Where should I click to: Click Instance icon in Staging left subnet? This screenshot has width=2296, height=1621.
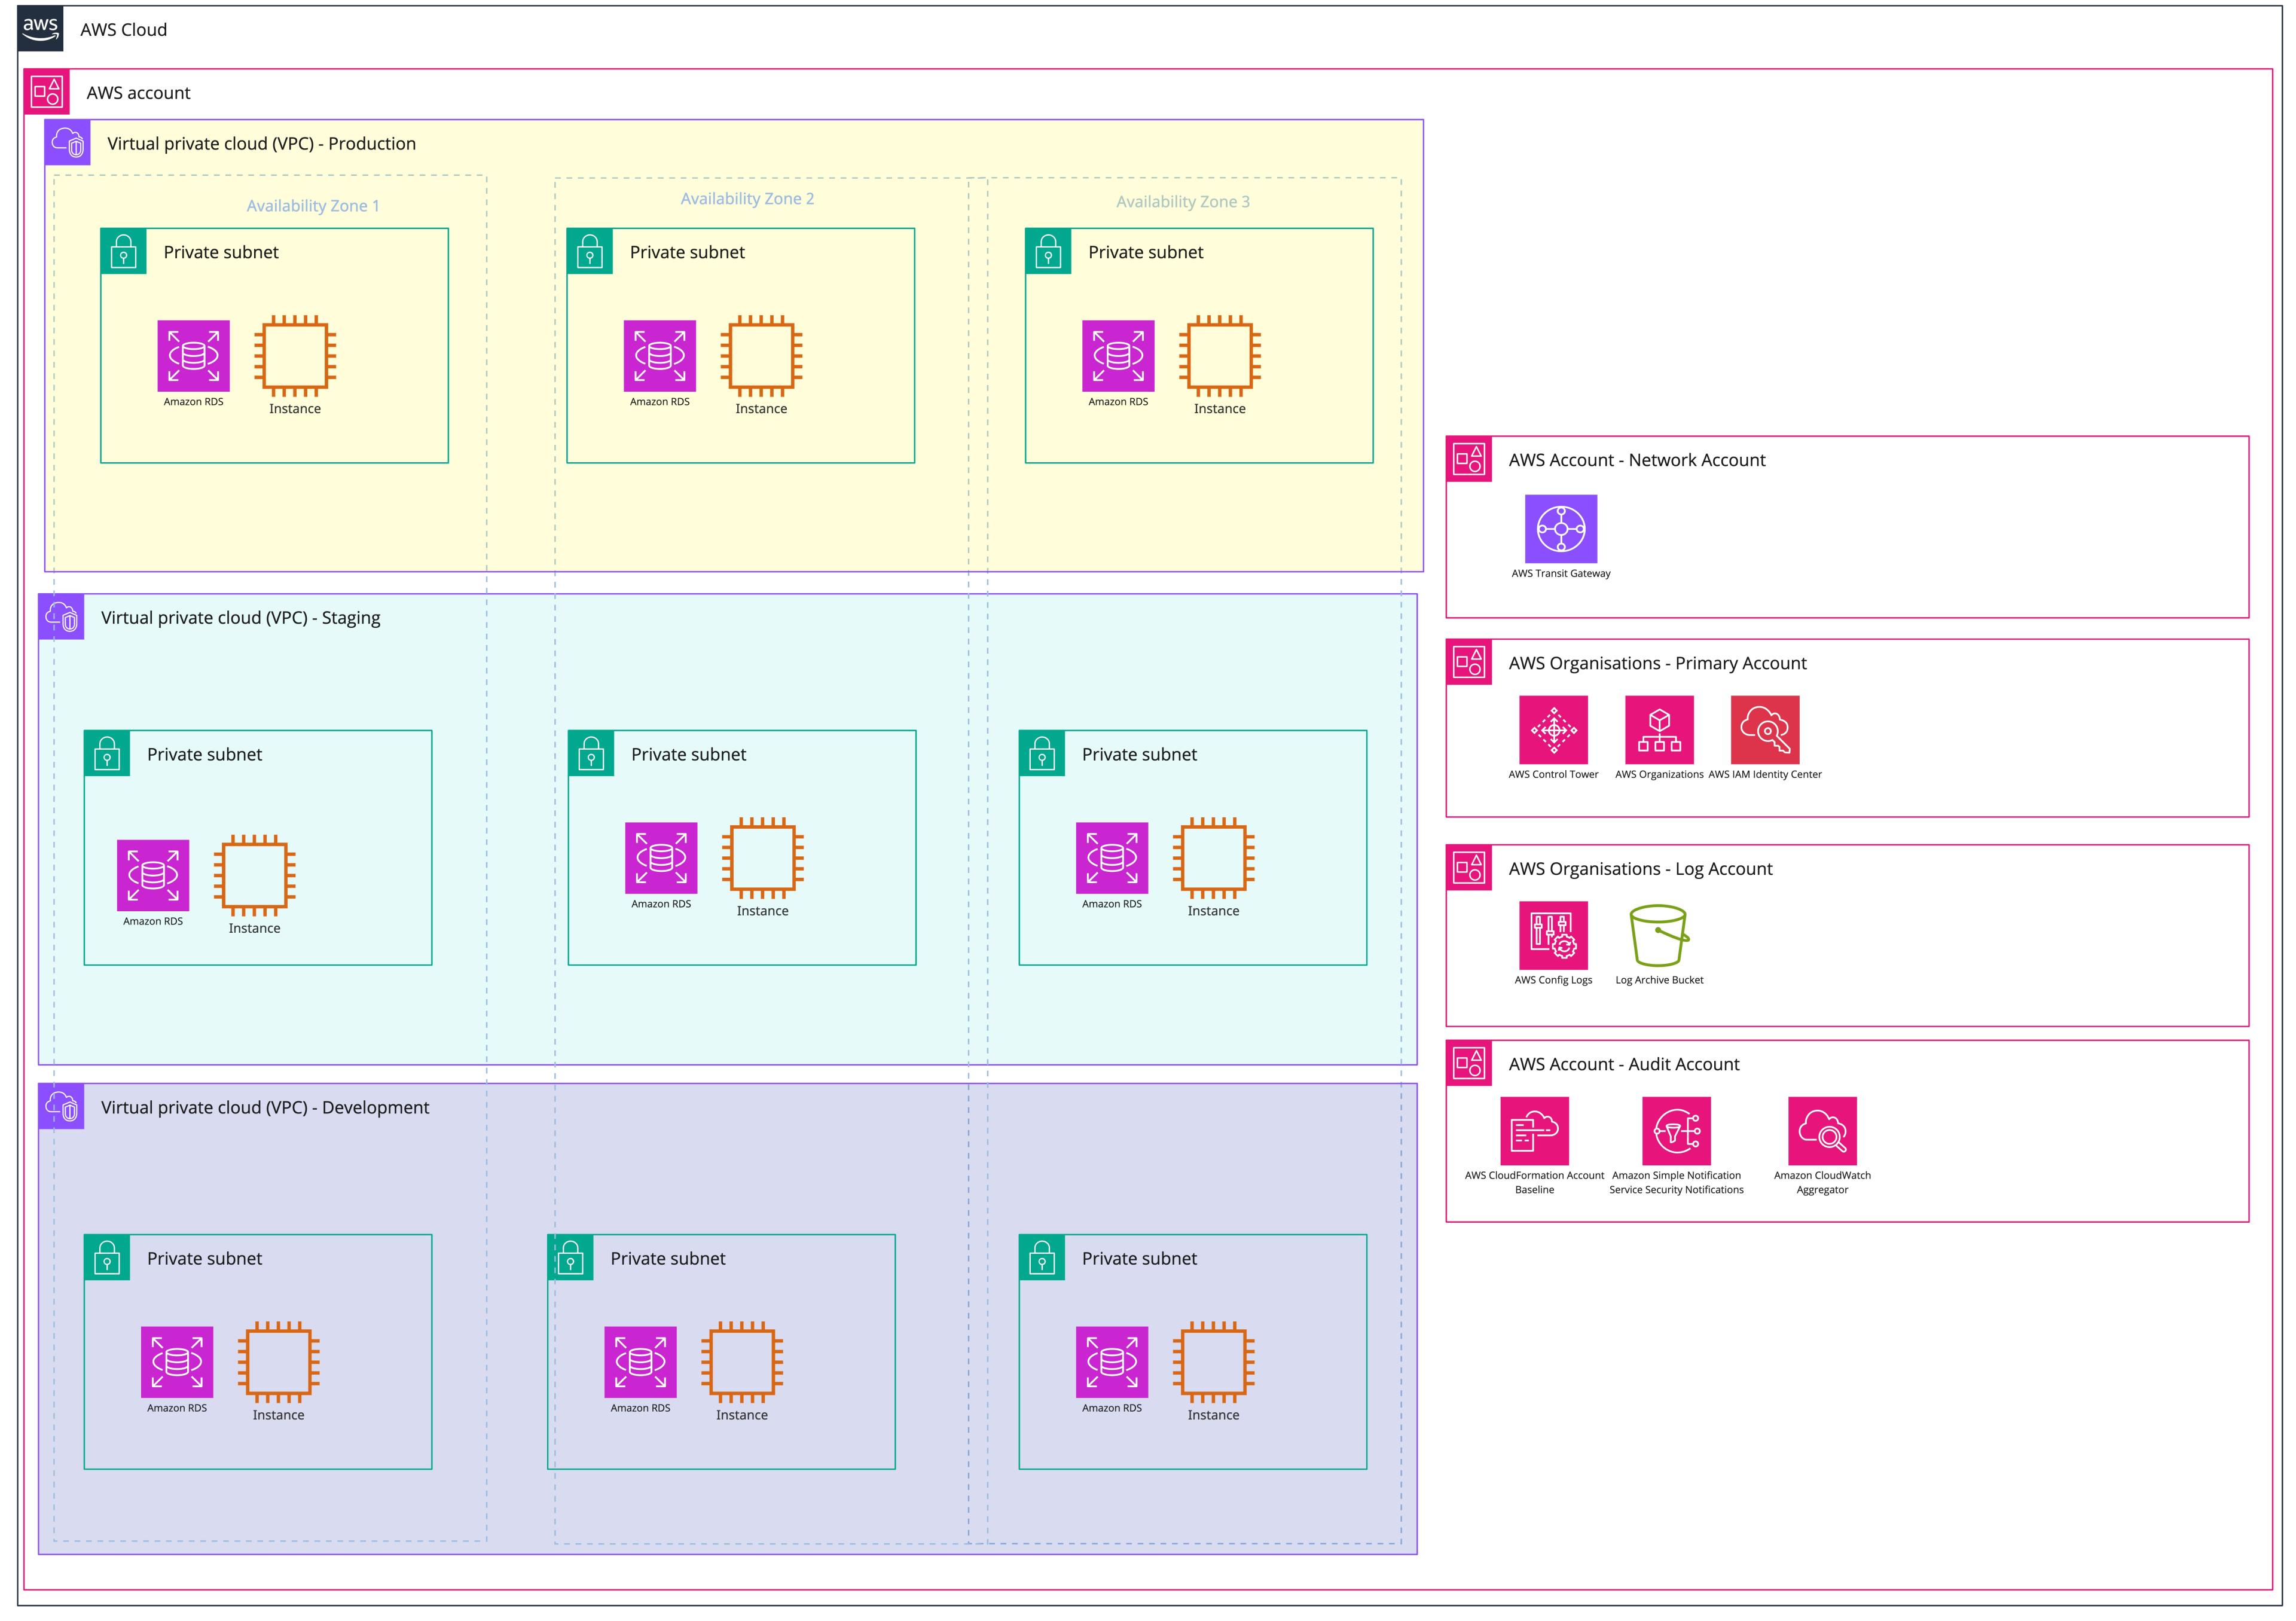255,876
